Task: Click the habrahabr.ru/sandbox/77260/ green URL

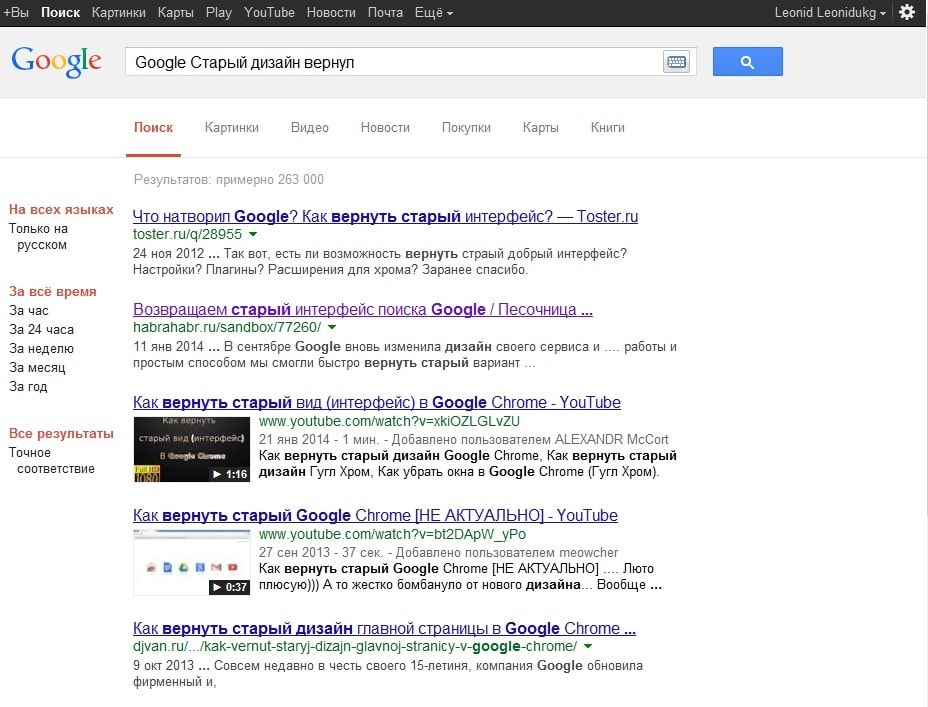Action: tap(227, 327)
